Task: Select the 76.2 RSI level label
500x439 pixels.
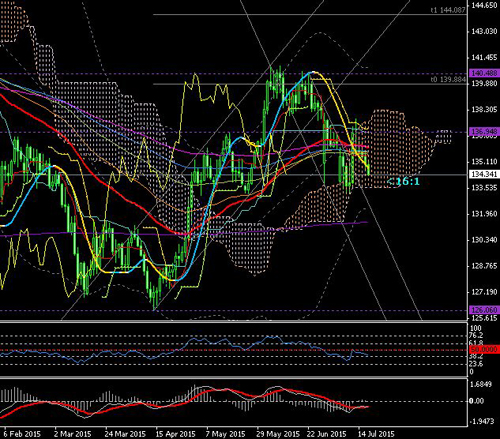Action: [476, 335]
